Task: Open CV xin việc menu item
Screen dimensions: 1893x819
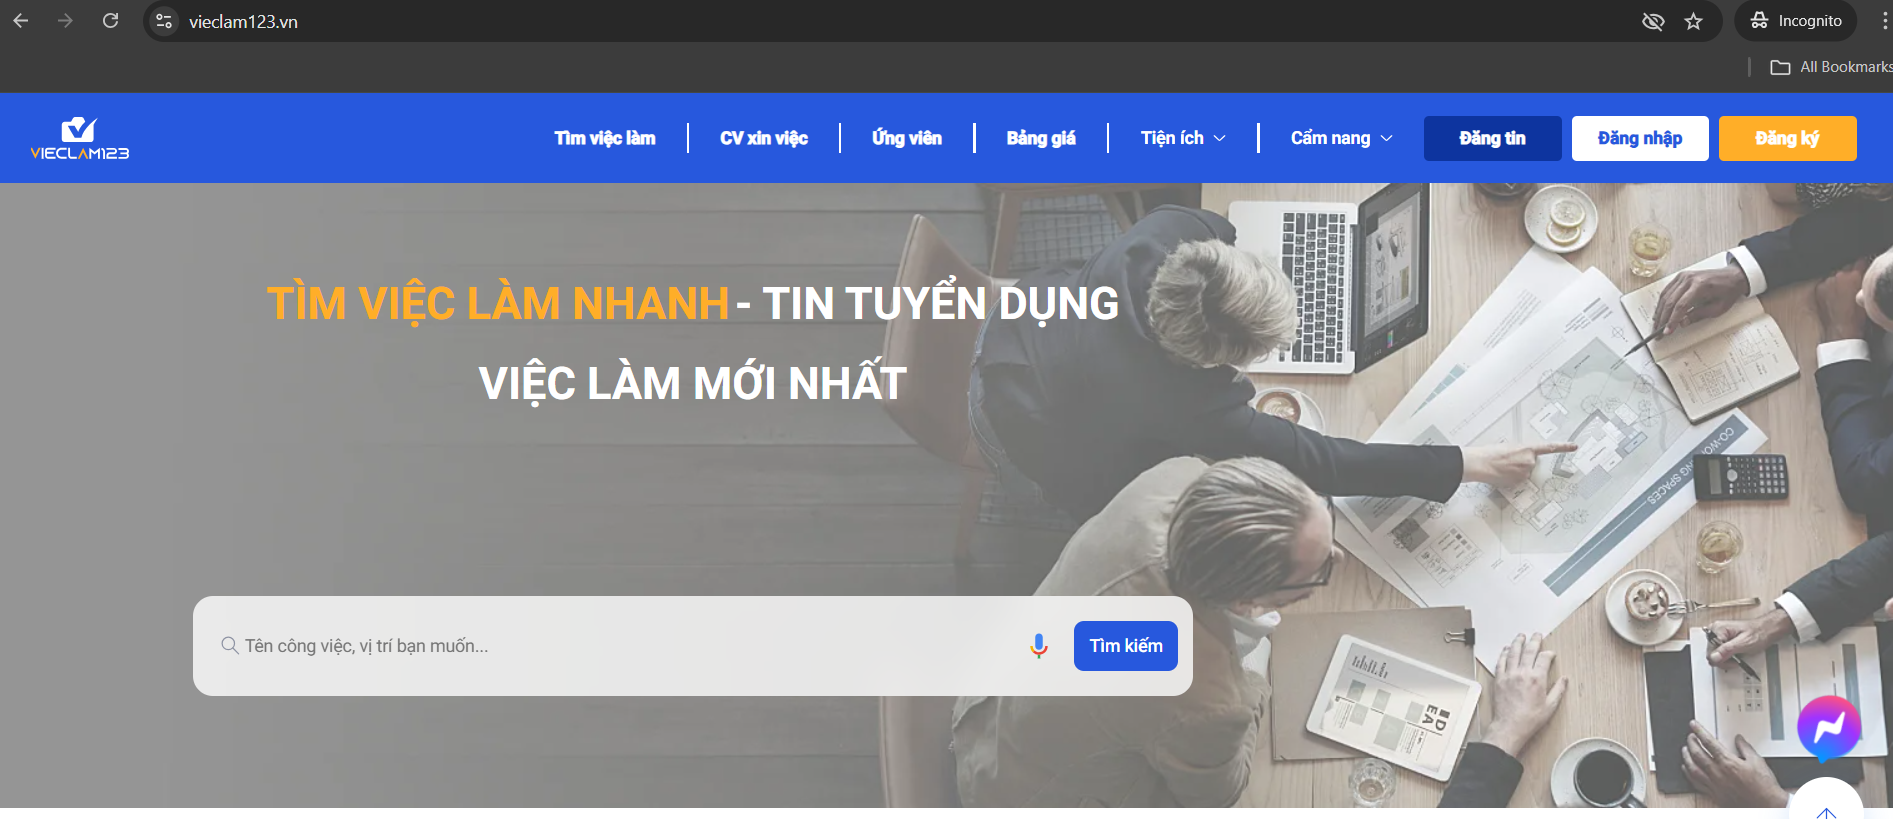Action: click(764, 138)
